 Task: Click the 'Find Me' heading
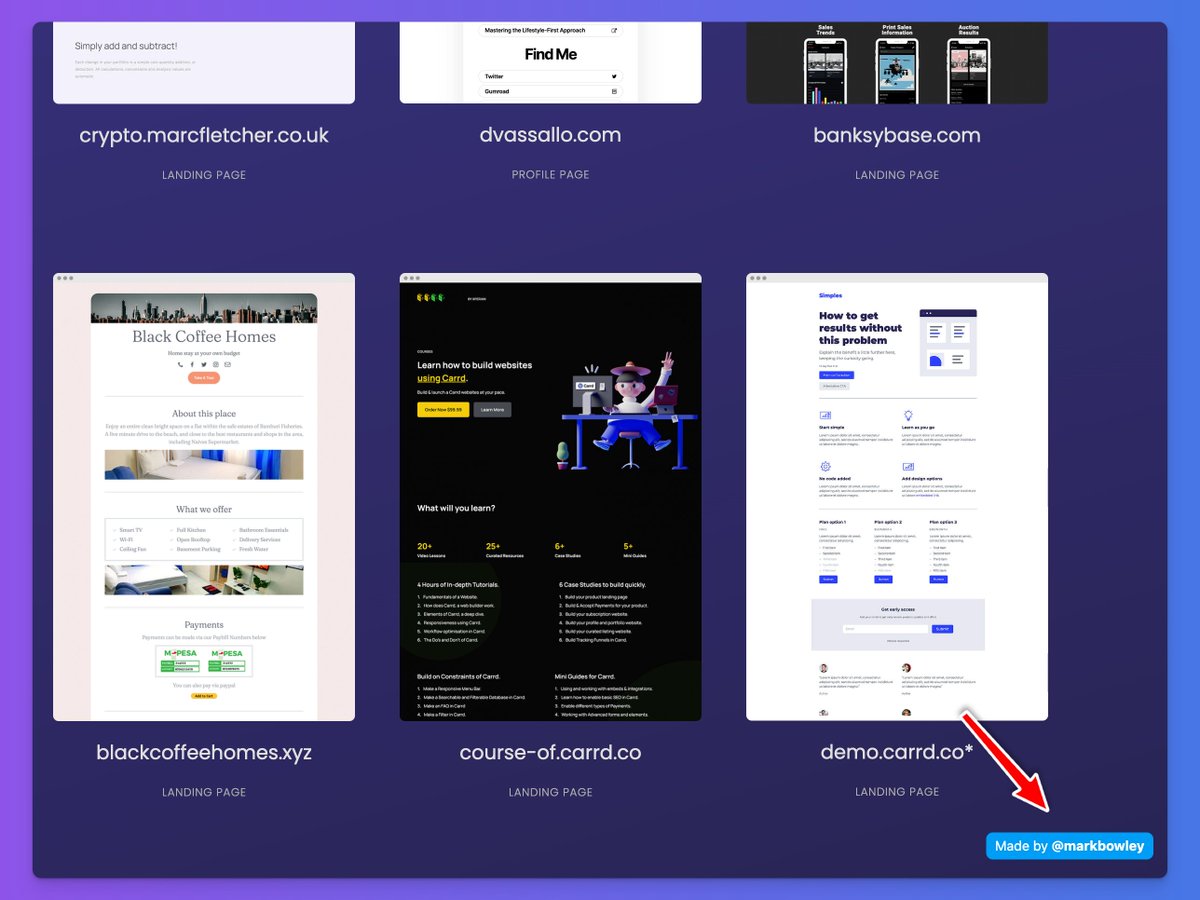pyautogui.click(x=551, y=54)
